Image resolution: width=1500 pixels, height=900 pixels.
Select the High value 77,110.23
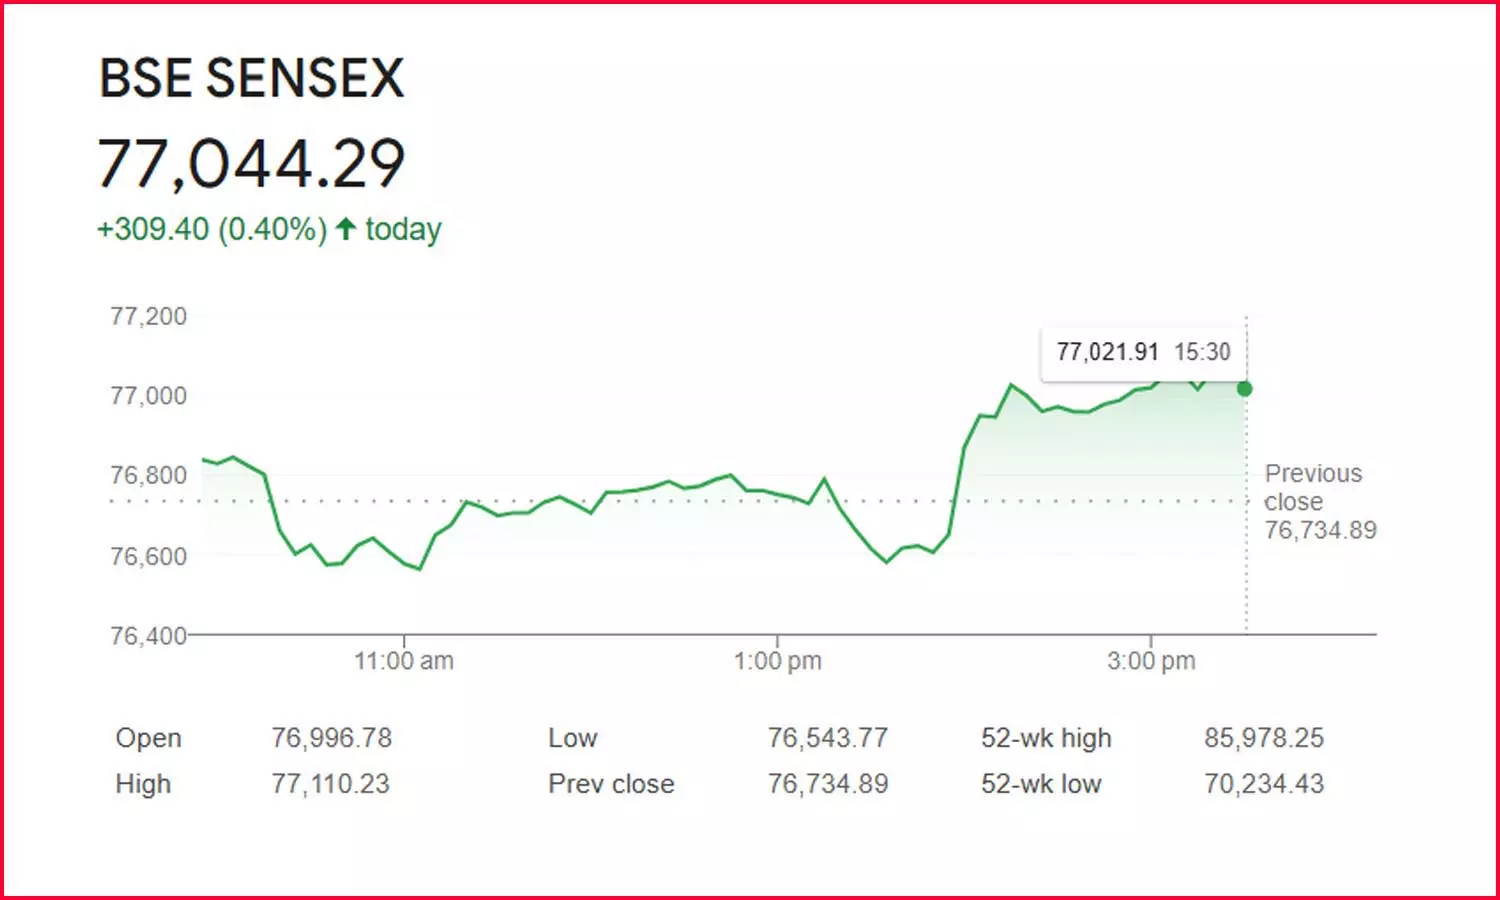pos(330,784)
